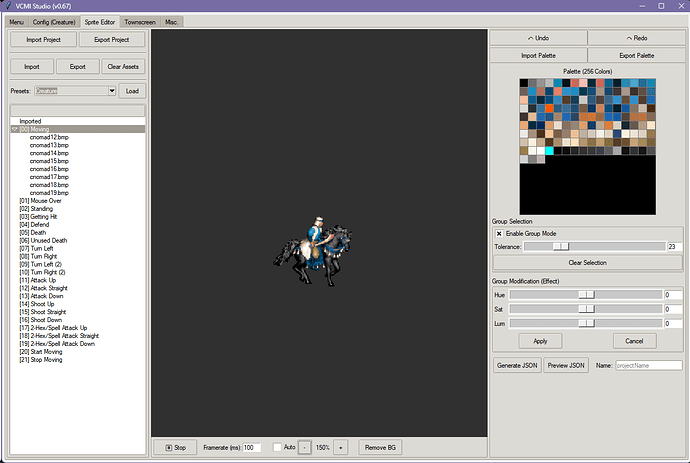
Task: Toggle the Enable Group Mode checkbox
Action: tap(499, 234)
